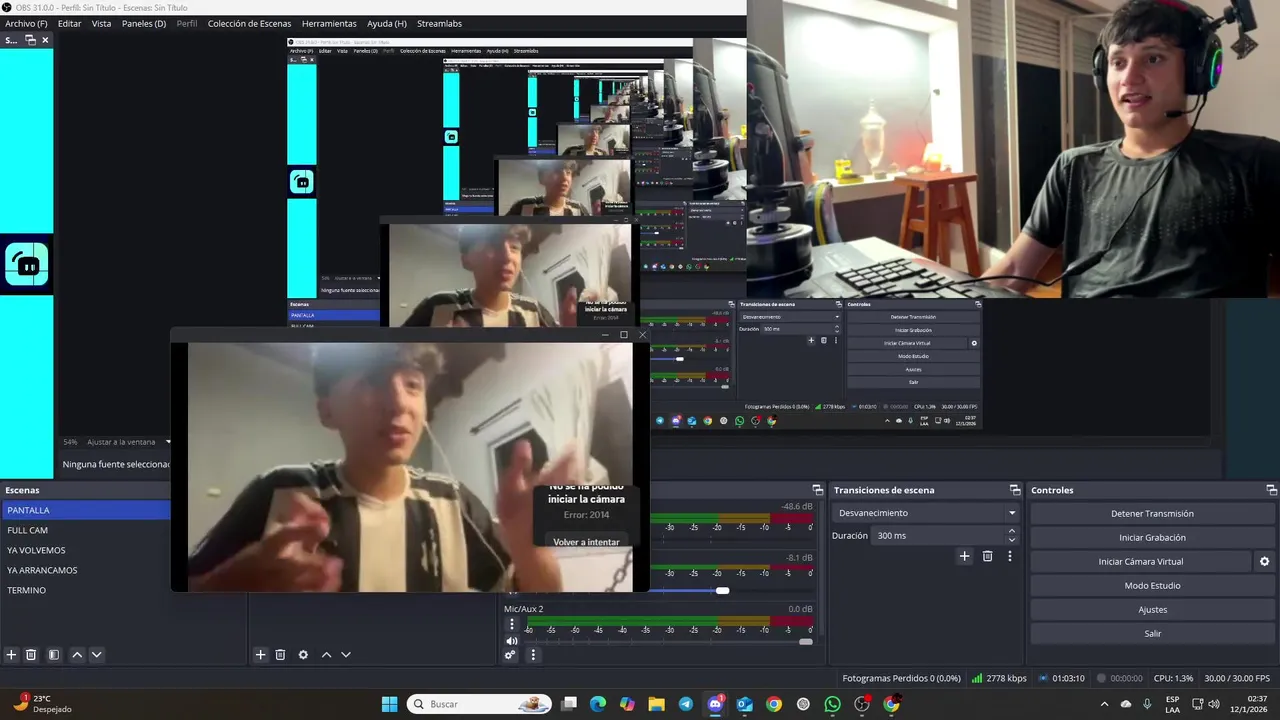Select the FULL CAM scene
1280x720 pixels.
(x=86, y=530)
